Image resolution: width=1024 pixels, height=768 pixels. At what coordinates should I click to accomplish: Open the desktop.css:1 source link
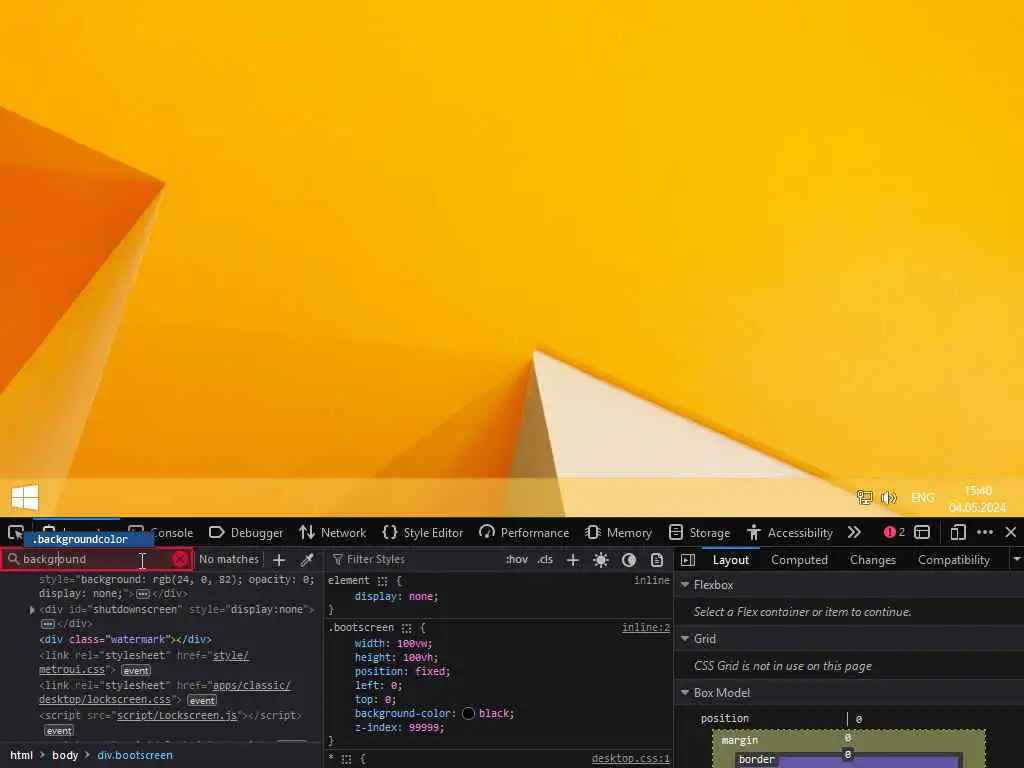coord(630,758)
